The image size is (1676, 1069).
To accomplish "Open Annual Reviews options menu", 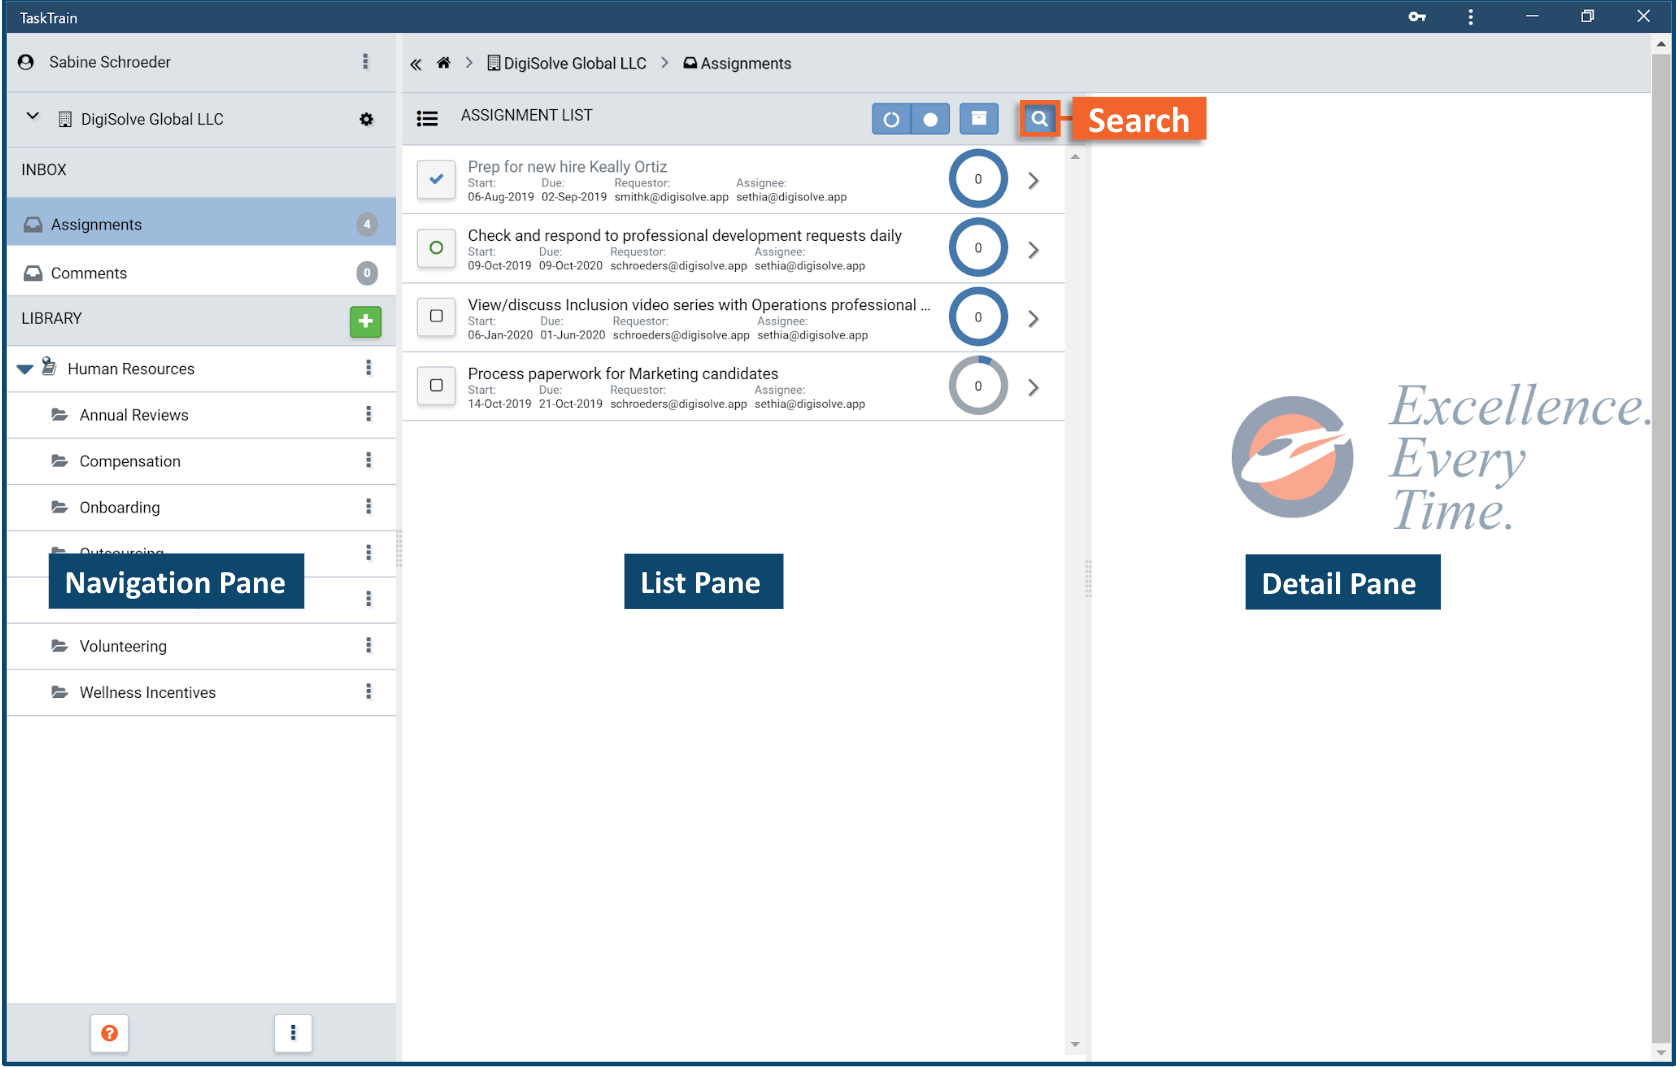I will [x=369, y=414].
